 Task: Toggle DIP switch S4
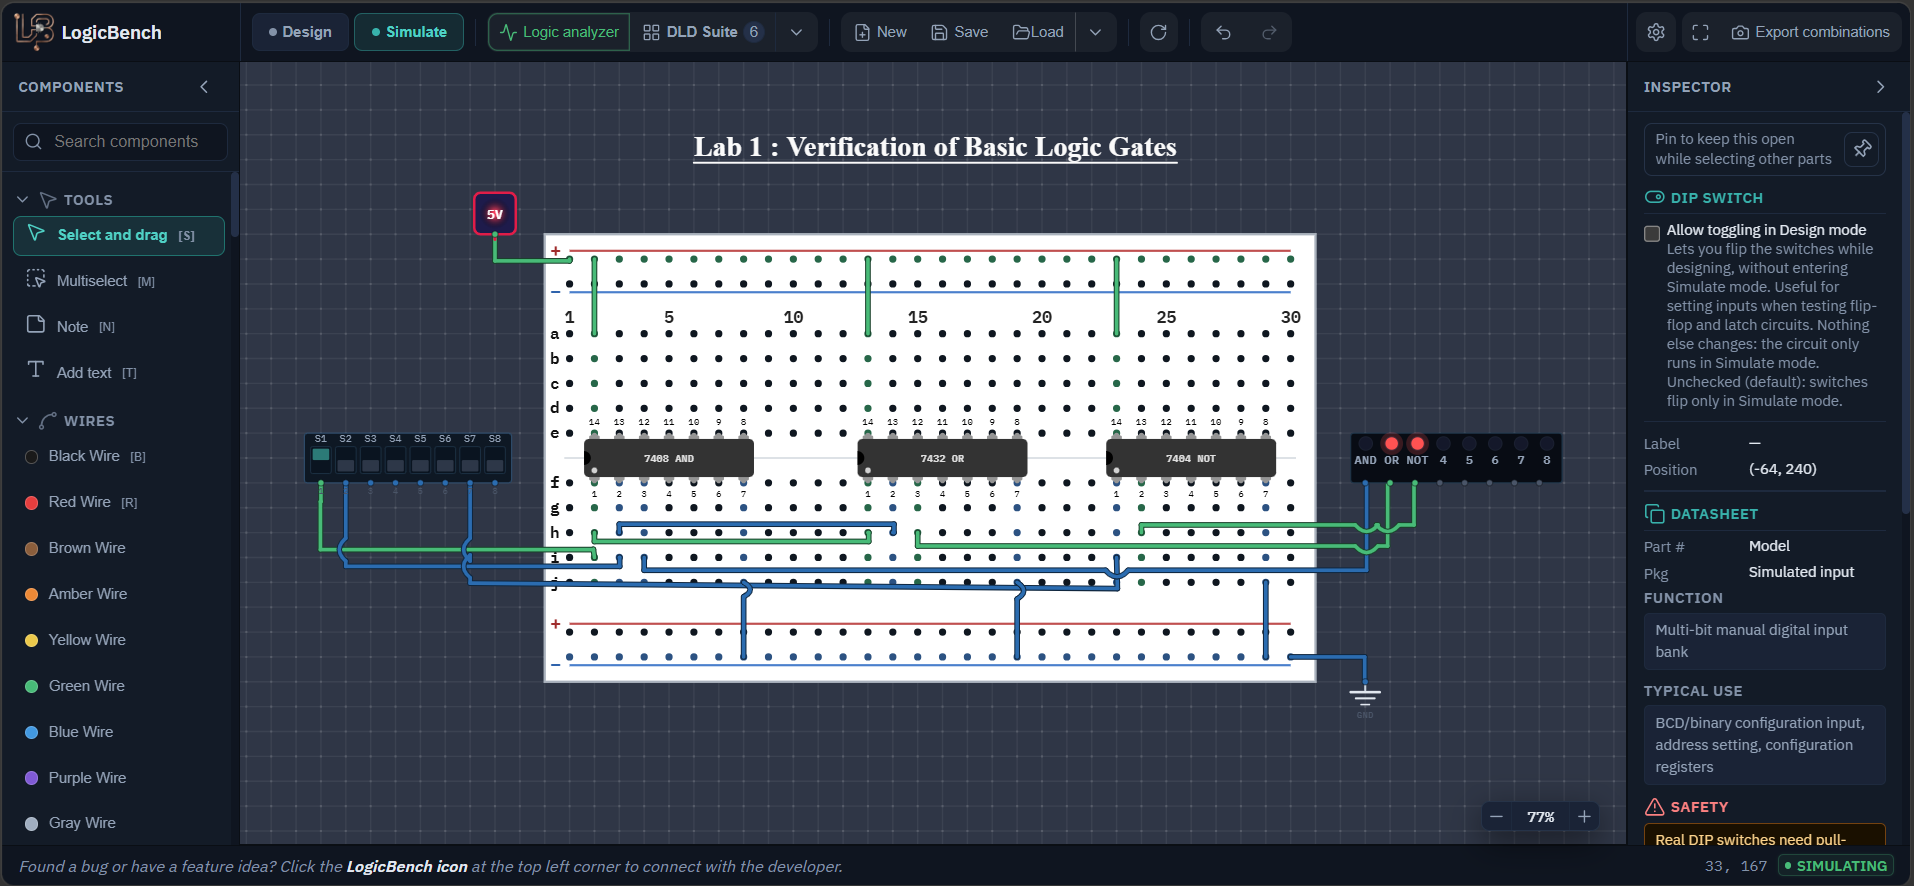[395, 460]
